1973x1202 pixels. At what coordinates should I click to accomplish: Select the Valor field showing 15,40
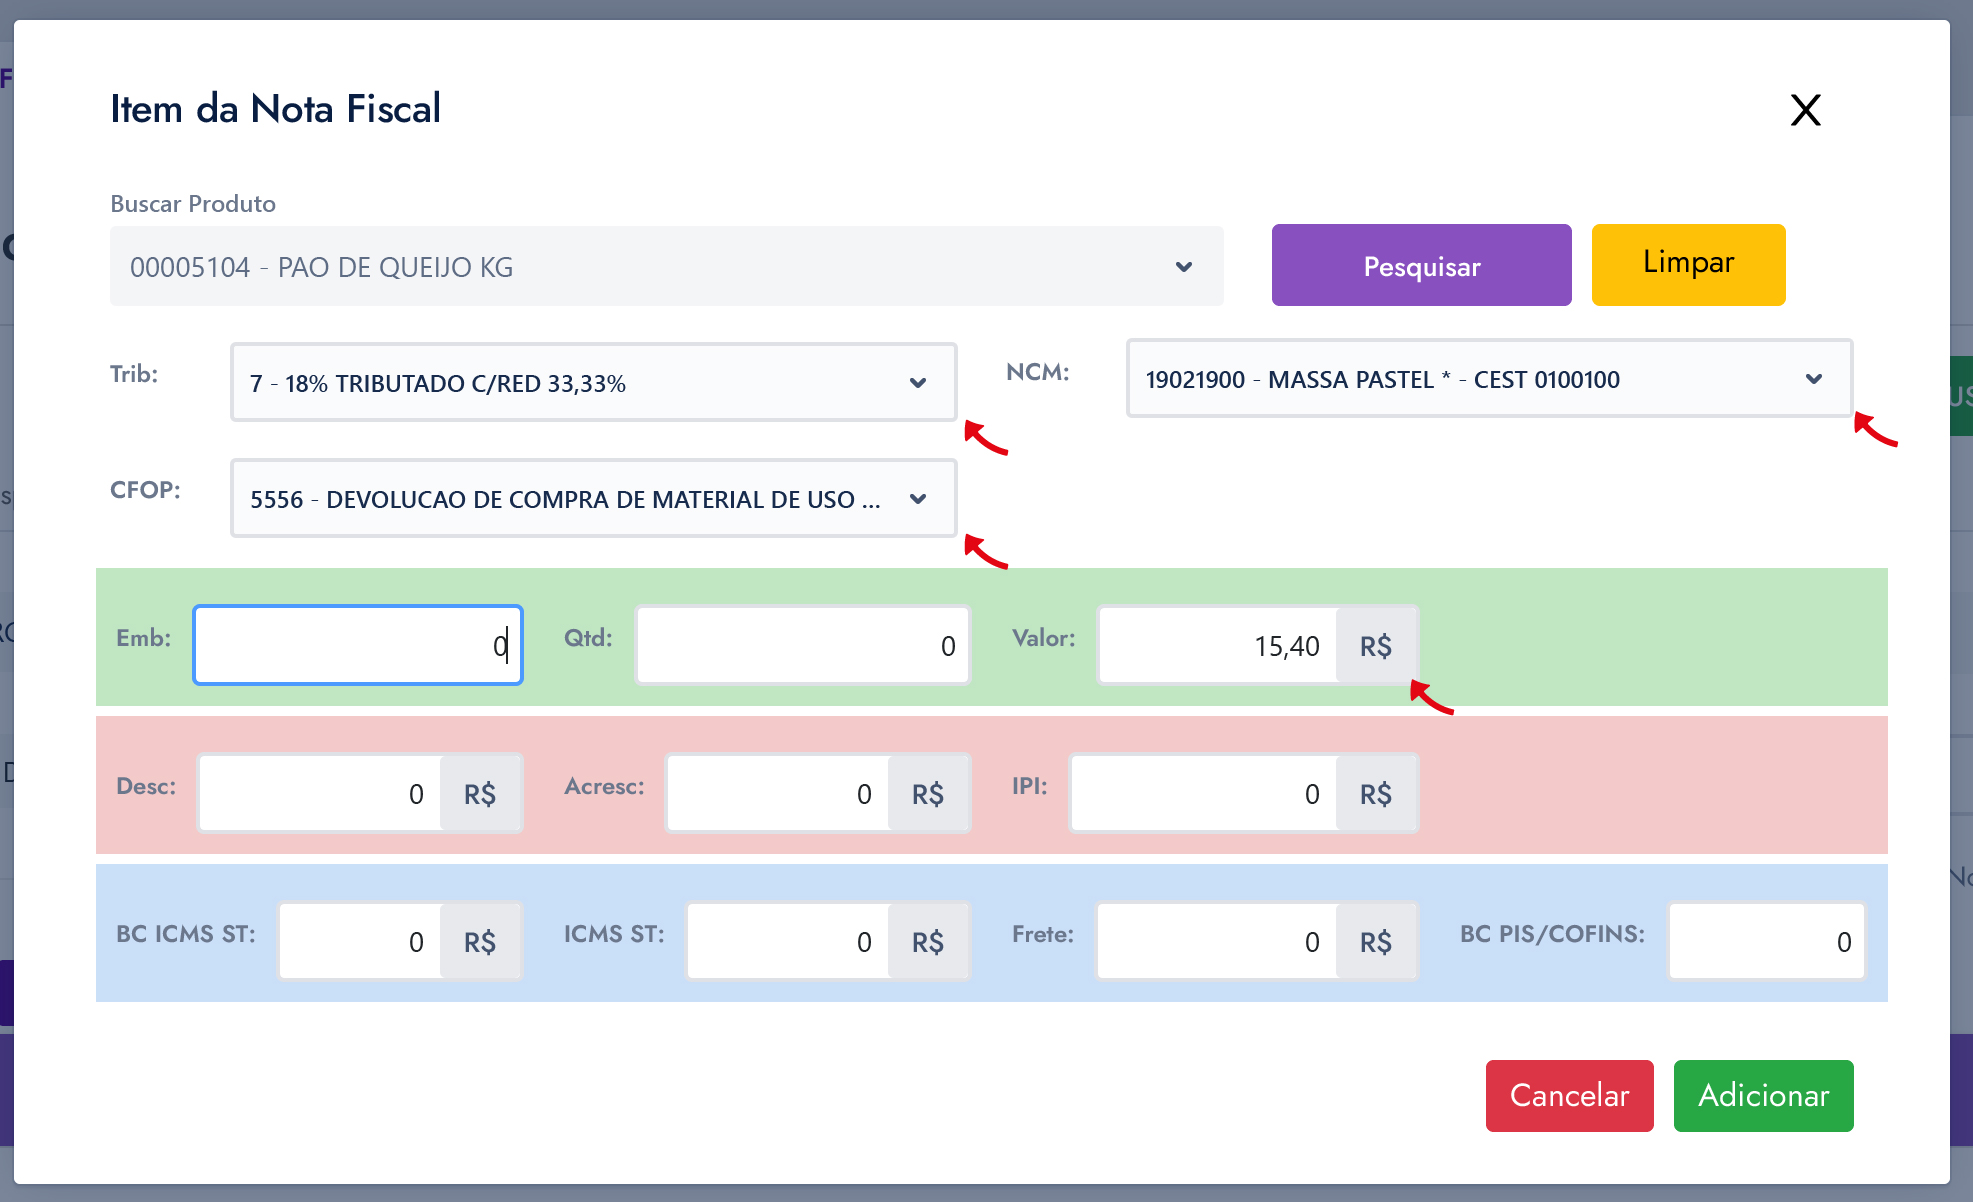point(1218,646)
